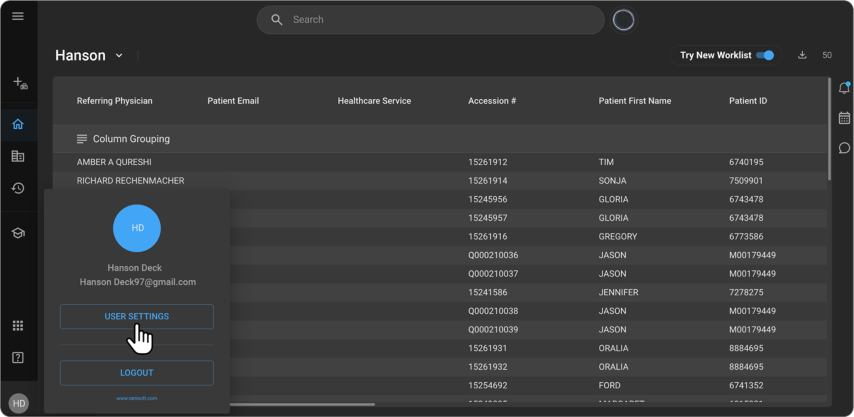Click the download worklist icon
Screen dimensions: 854x417
pyautogui.click(x=802, y=55)
